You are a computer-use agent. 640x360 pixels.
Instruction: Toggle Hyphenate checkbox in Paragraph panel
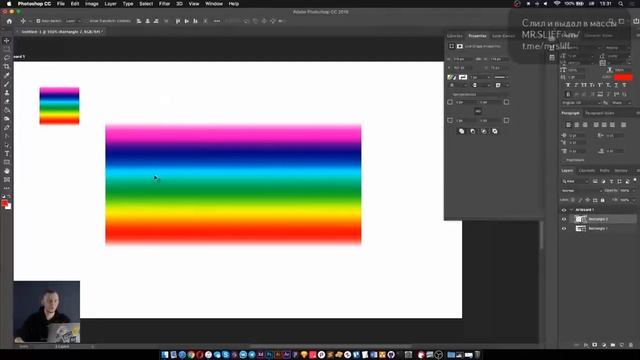pos(565,160)
